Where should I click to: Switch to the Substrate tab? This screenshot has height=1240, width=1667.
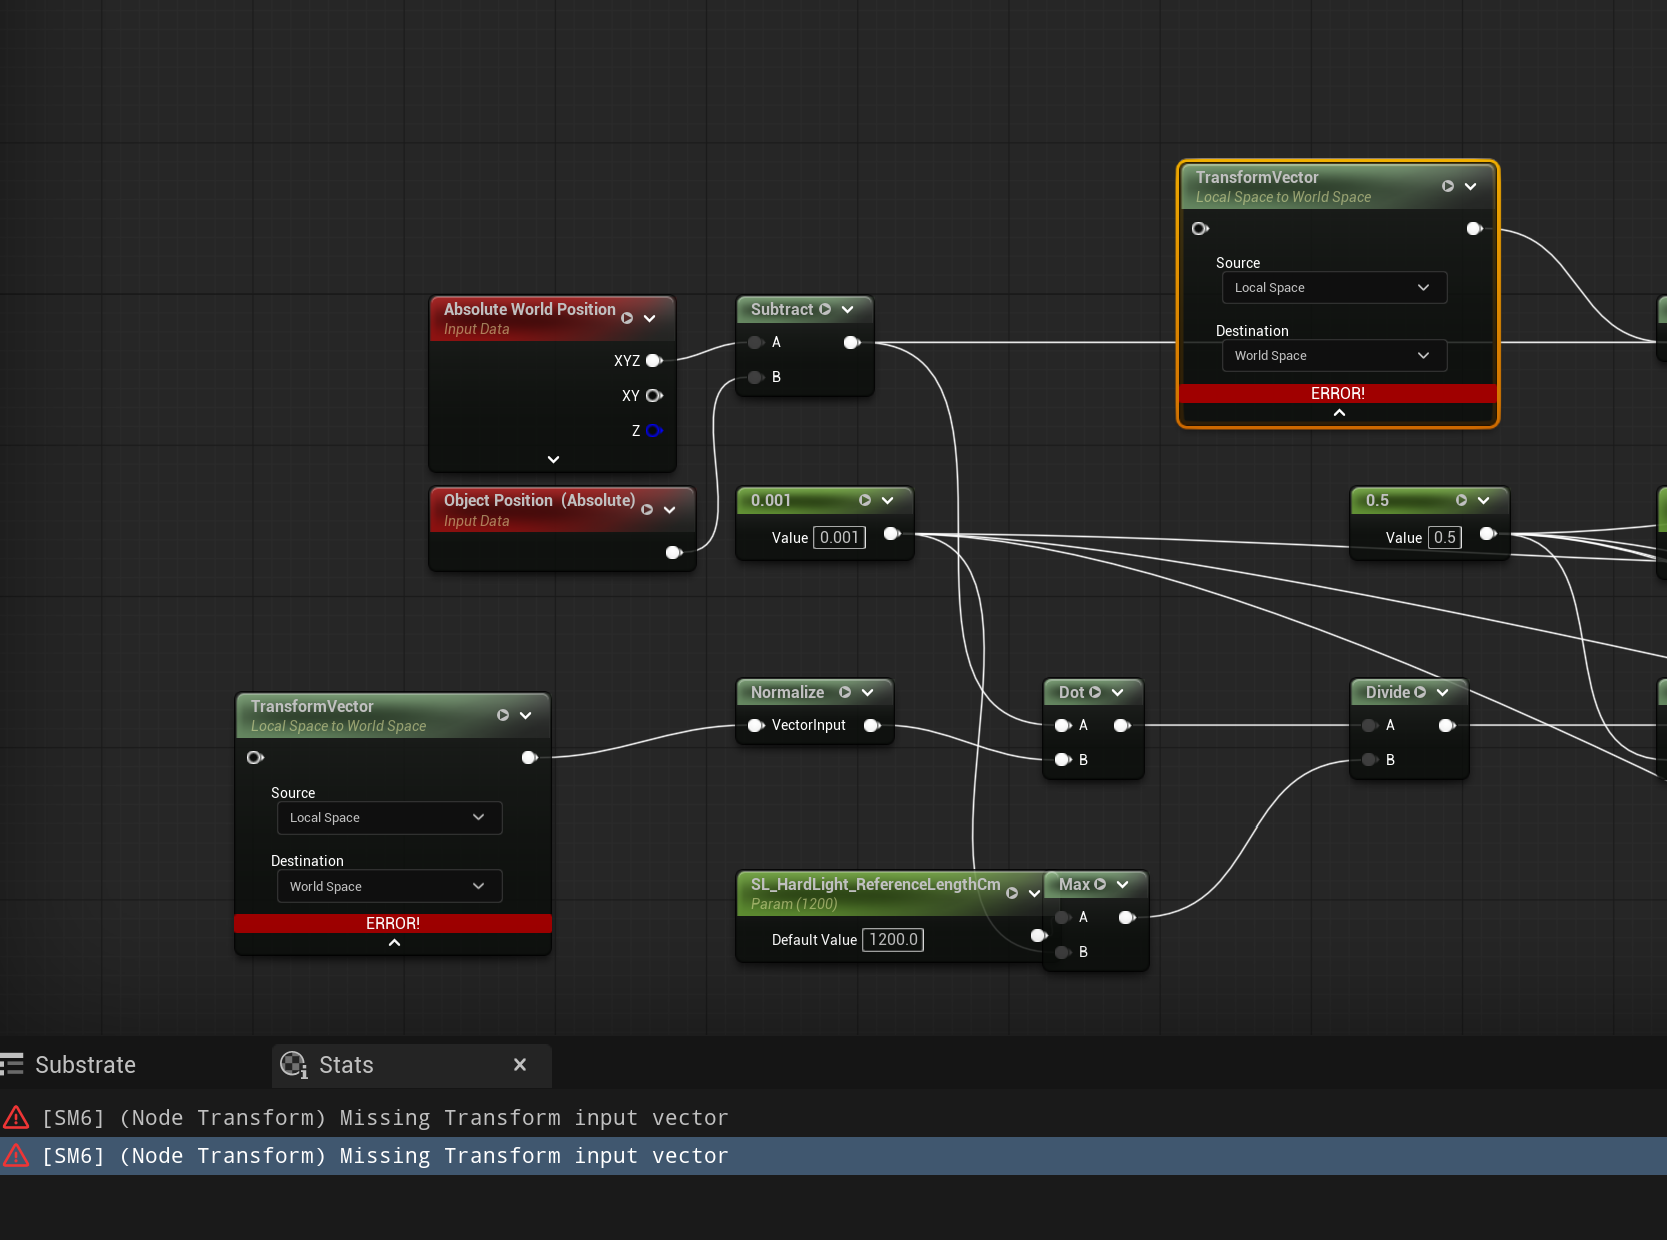[x=70, y=1065]
